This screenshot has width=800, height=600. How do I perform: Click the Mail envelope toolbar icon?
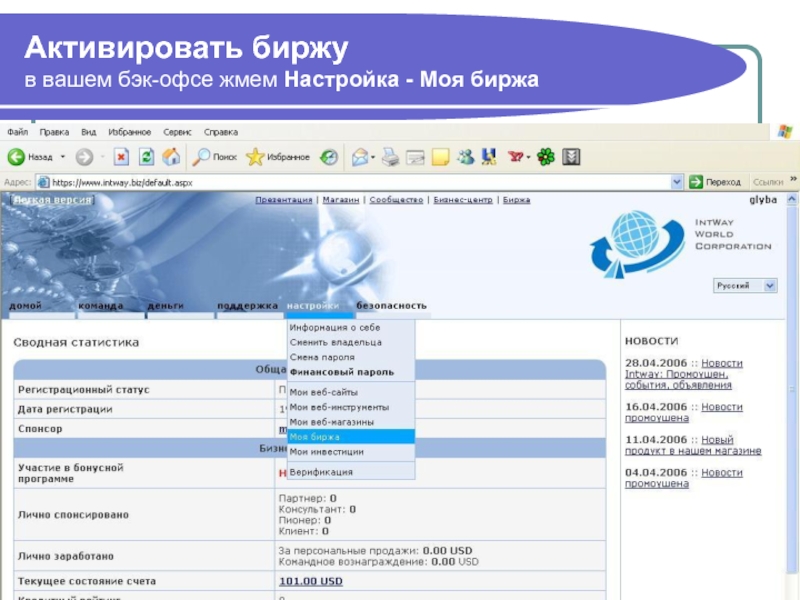(359, 157)
